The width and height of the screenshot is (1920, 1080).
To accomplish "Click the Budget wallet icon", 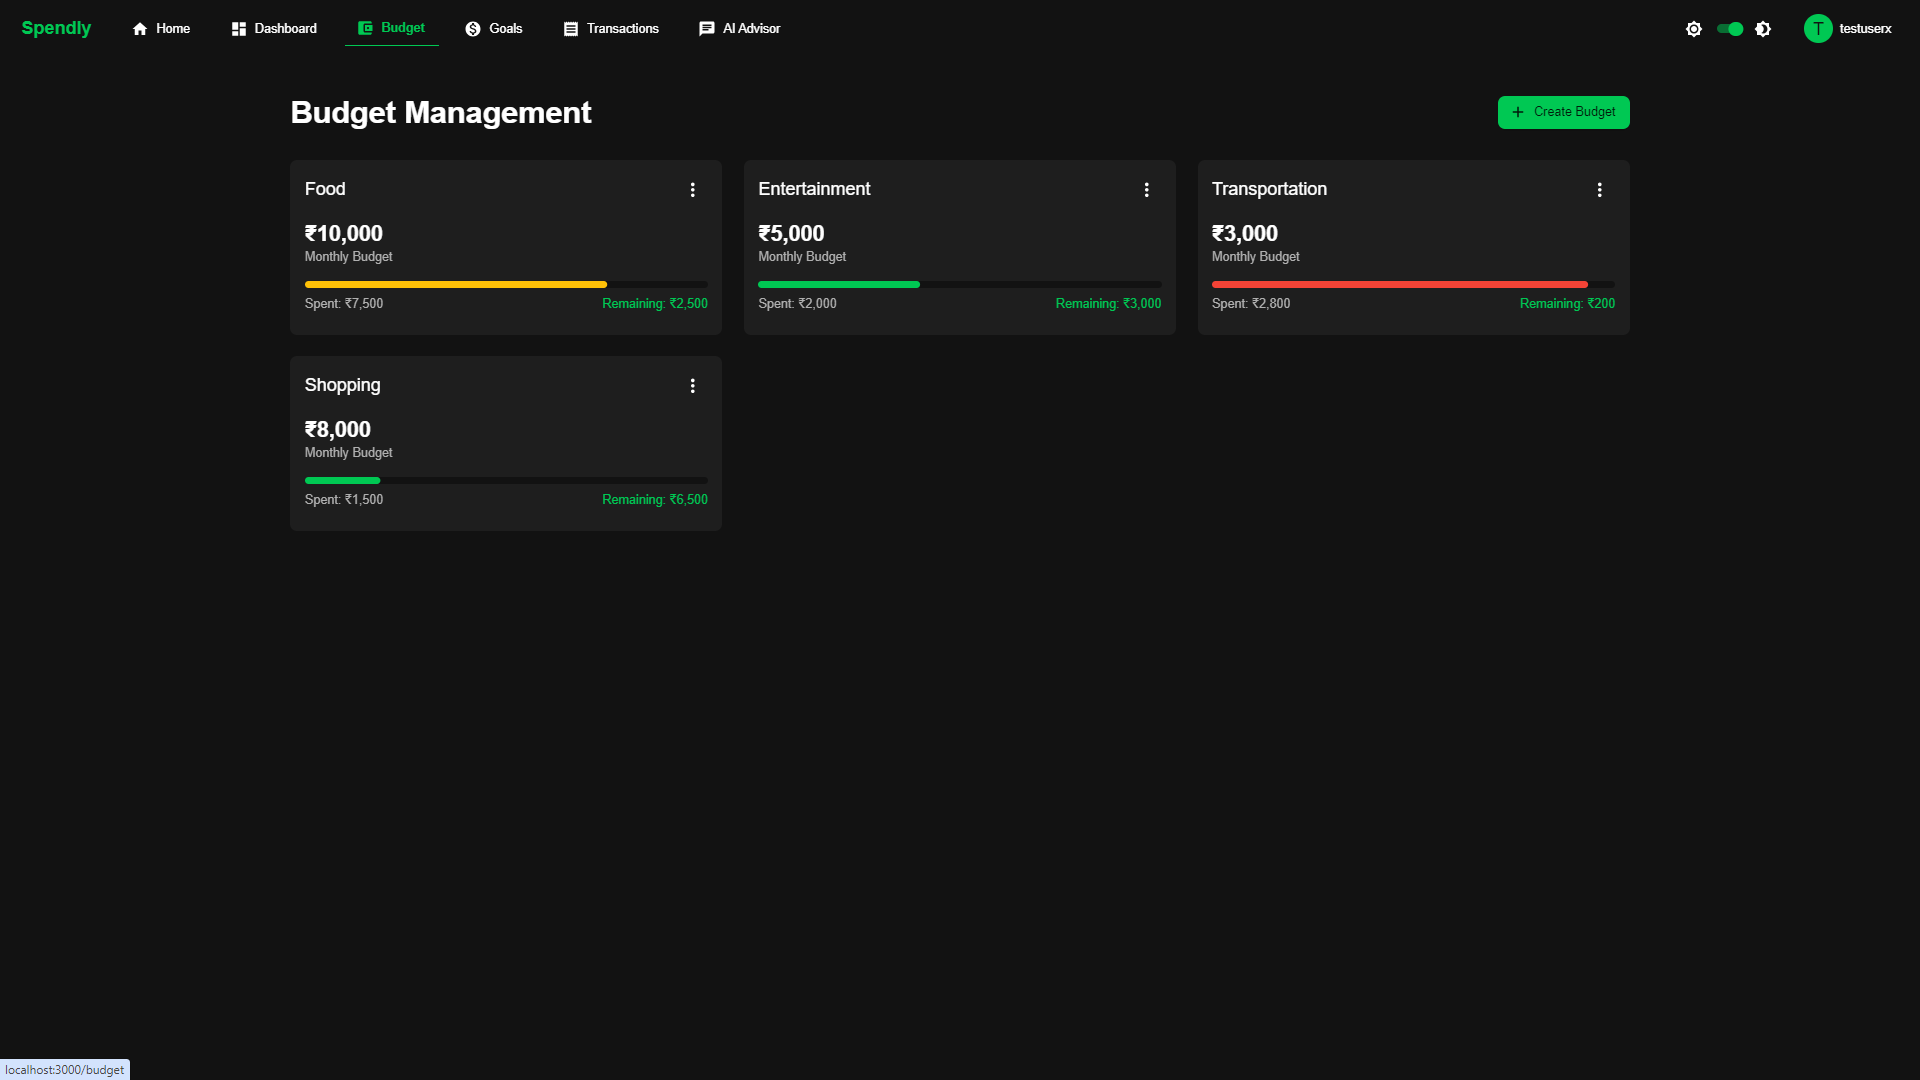I will [x=365, y=28].
